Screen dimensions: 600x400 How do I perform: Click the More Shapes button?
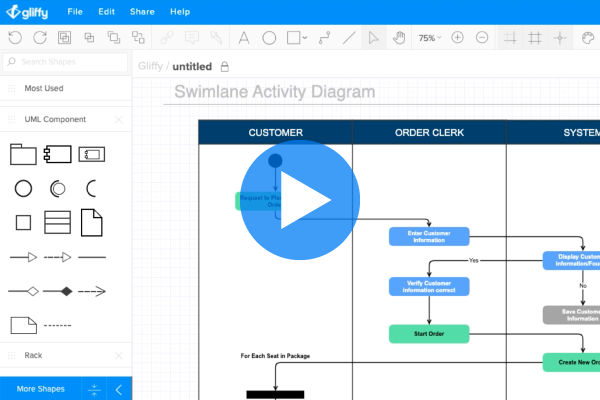(x=41, y=389)
